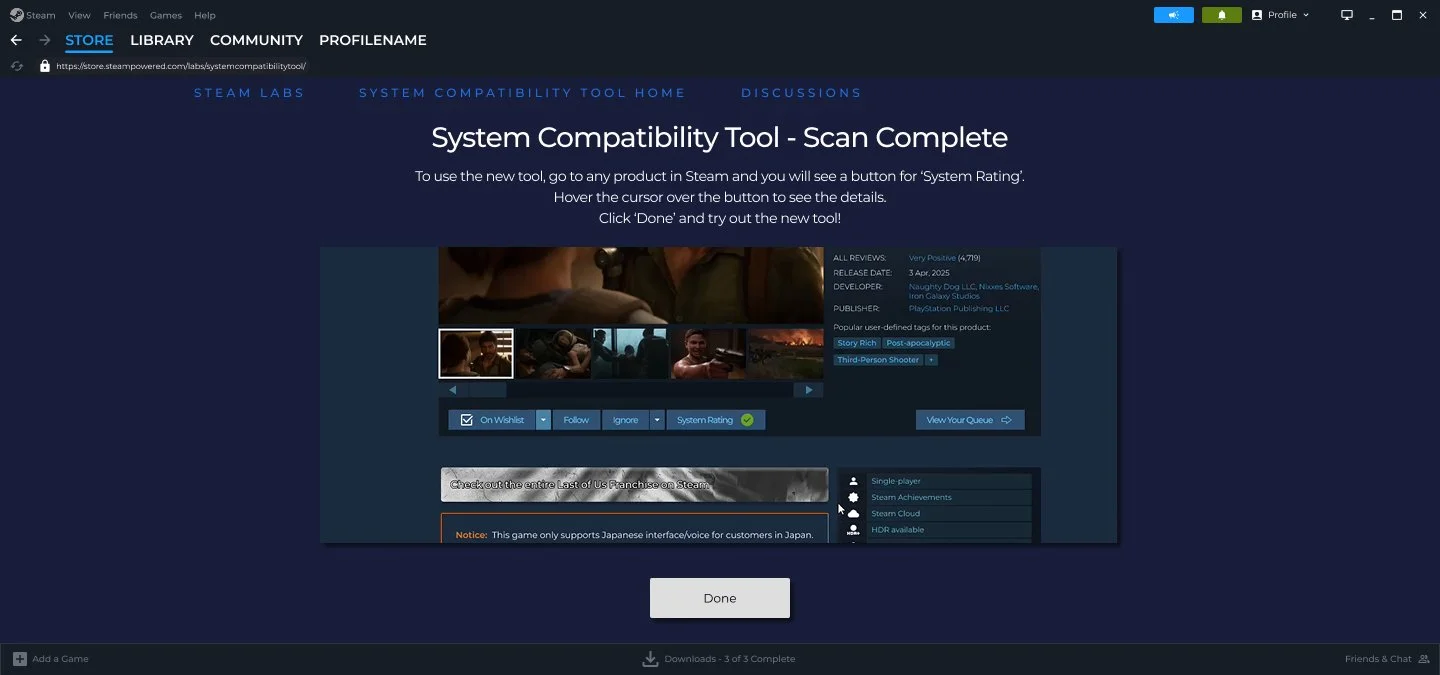
Task: Click the green System Rating checkmark icon
Action: 746,420
